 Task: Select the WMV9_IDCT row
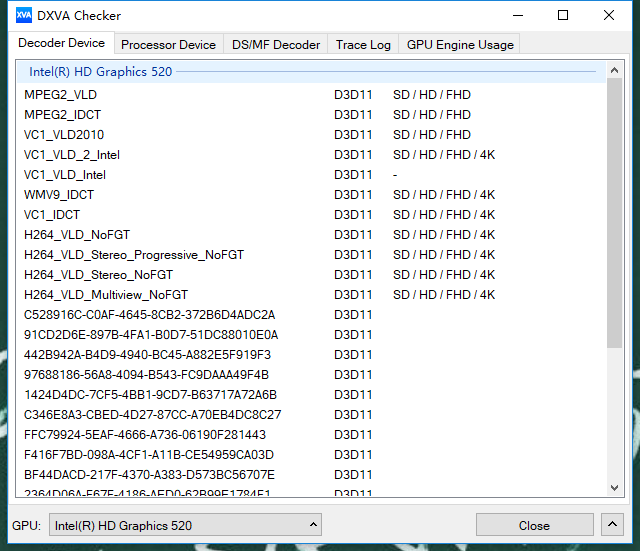(312, 195)
